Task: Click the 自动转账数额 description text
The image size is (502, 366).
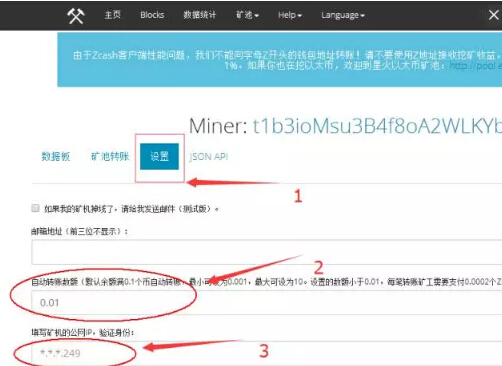Action: (x=266, y=282)
